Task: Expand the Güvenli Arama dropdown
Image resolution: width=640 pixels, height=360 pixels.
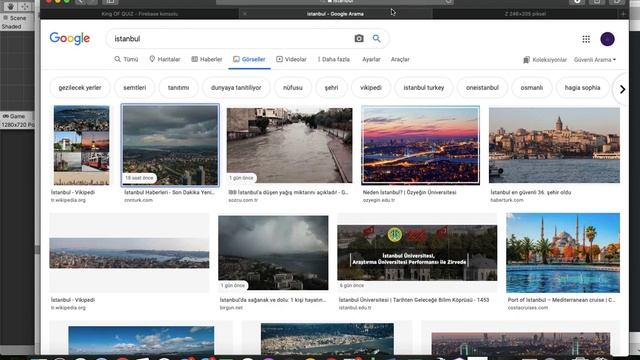Action: [595, 60]
